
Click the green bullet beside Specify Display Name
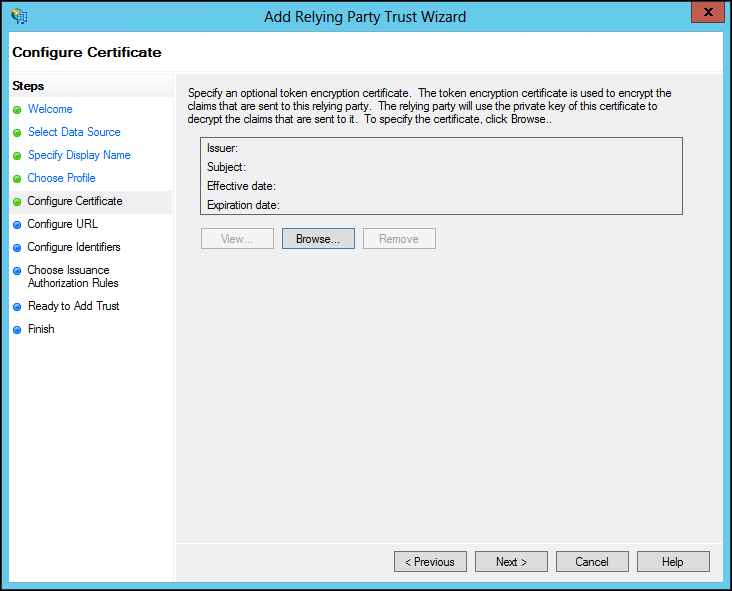click(17, 155)
